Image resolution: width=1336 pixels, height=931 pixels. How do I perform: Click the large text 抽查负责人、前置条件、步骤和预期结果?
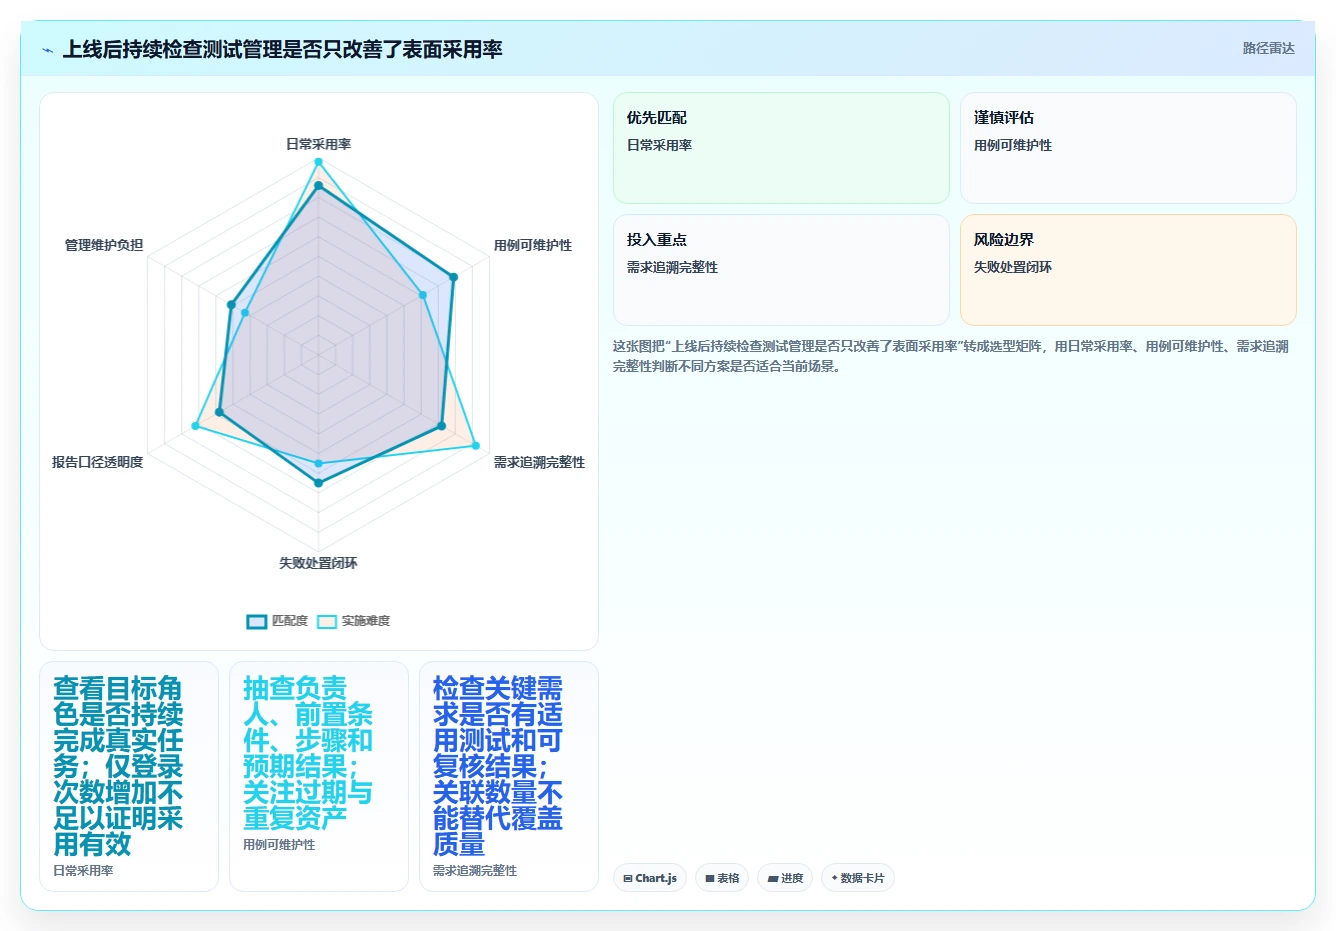[308, 753]
